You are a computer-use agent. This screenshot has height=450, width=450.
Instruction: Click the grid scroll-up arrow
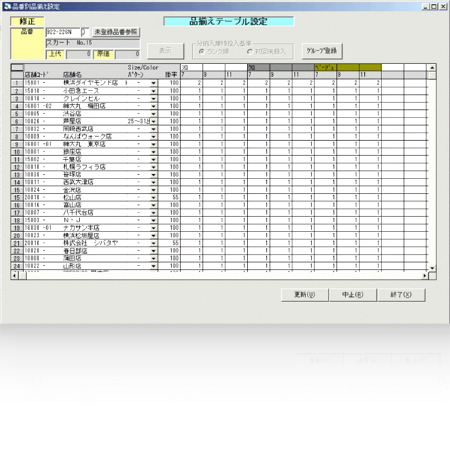(x=432, y=67)
